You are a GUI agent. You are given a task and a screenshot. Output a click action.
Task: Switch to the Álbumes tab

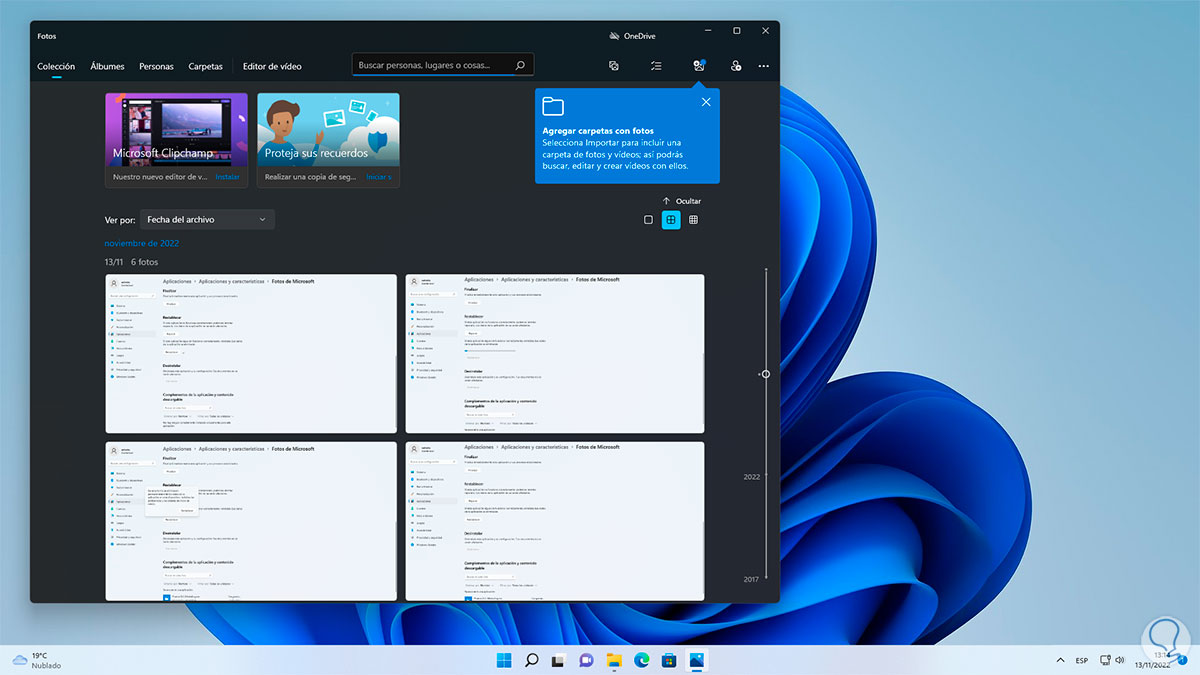coord(107,67)
